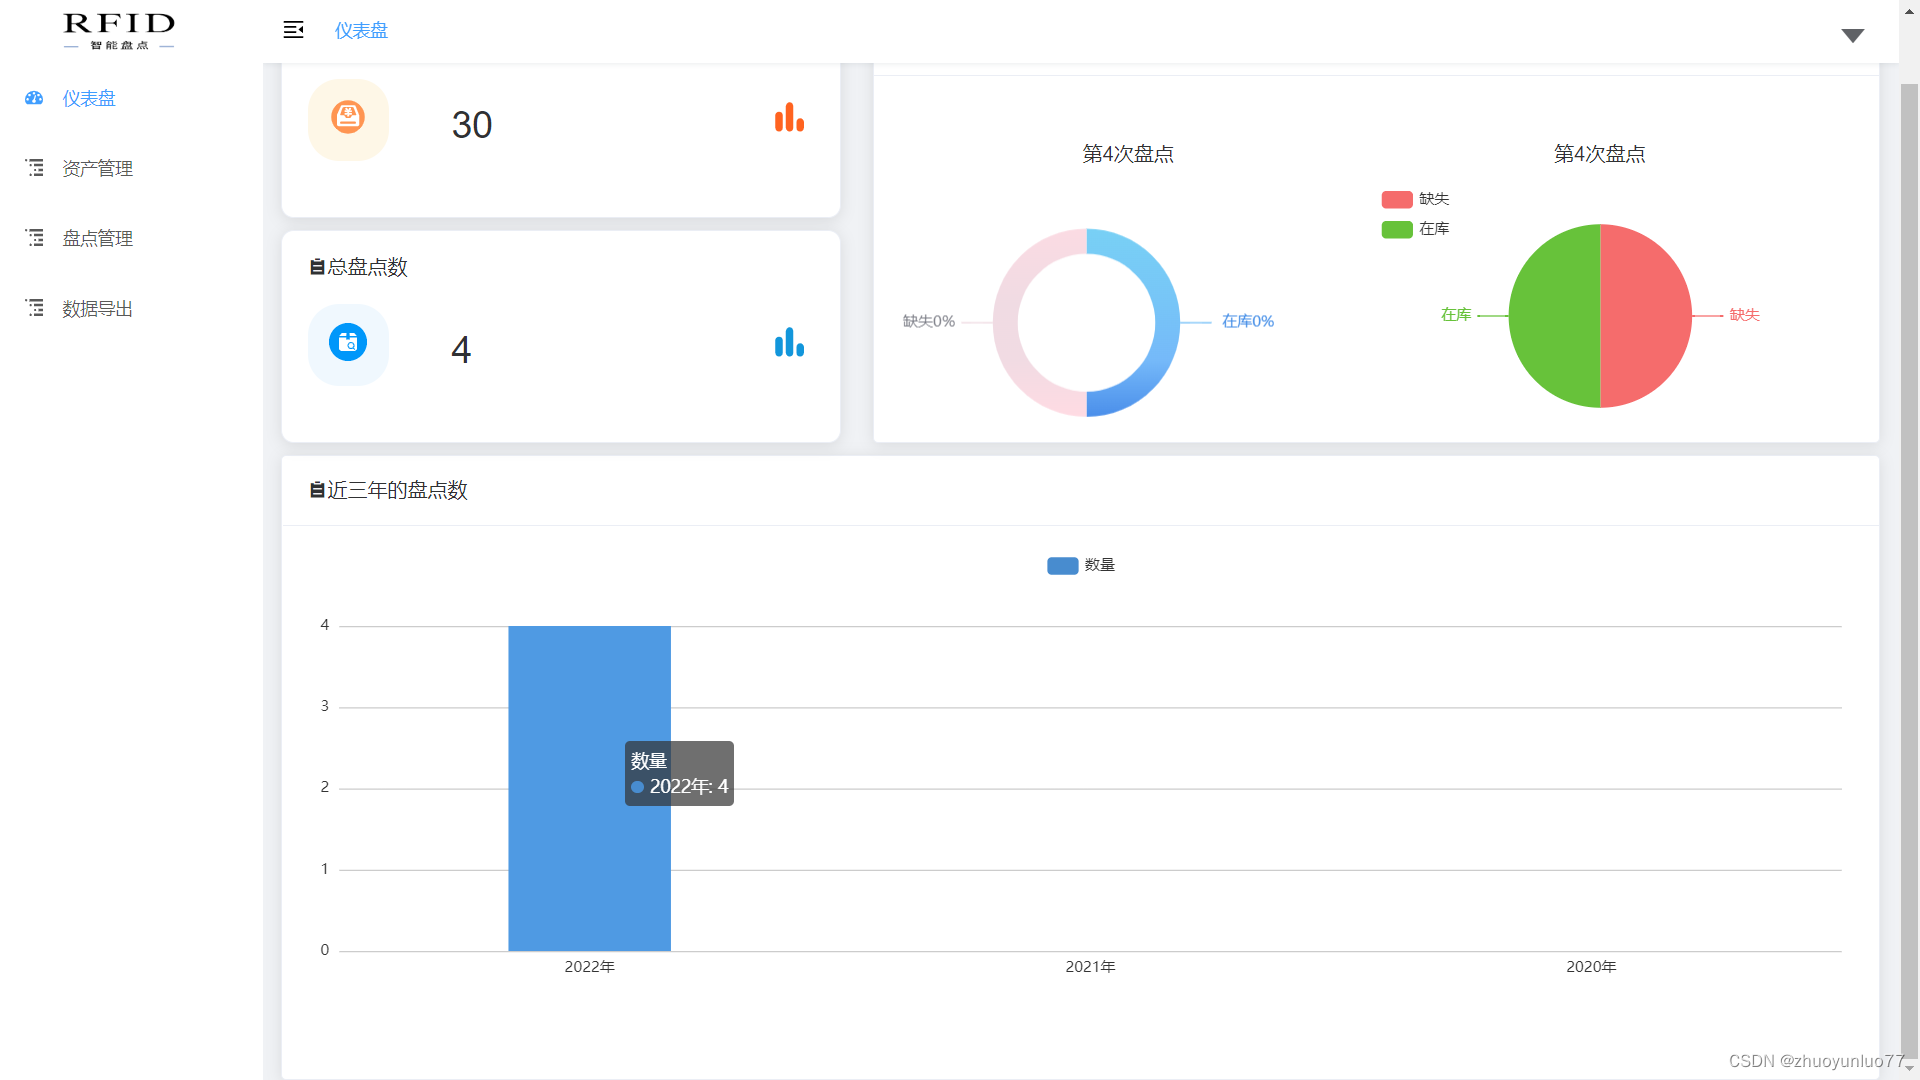Click the orange asset count icon
Screen dimensions: 1920x1080
pos(347,119)
